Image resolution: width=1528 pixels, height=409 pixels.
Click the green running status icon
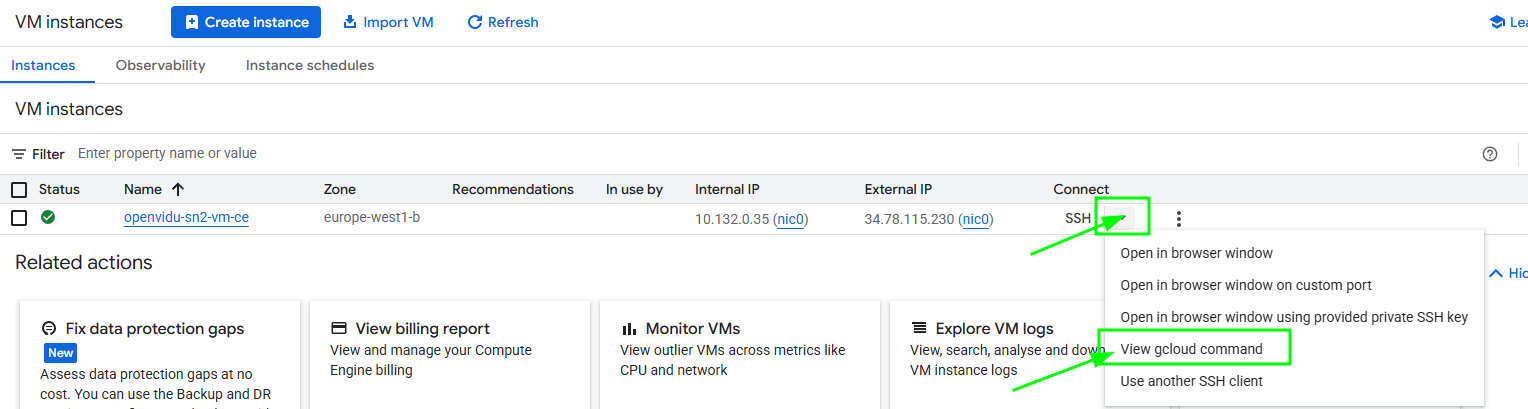(x=48, y=217)
